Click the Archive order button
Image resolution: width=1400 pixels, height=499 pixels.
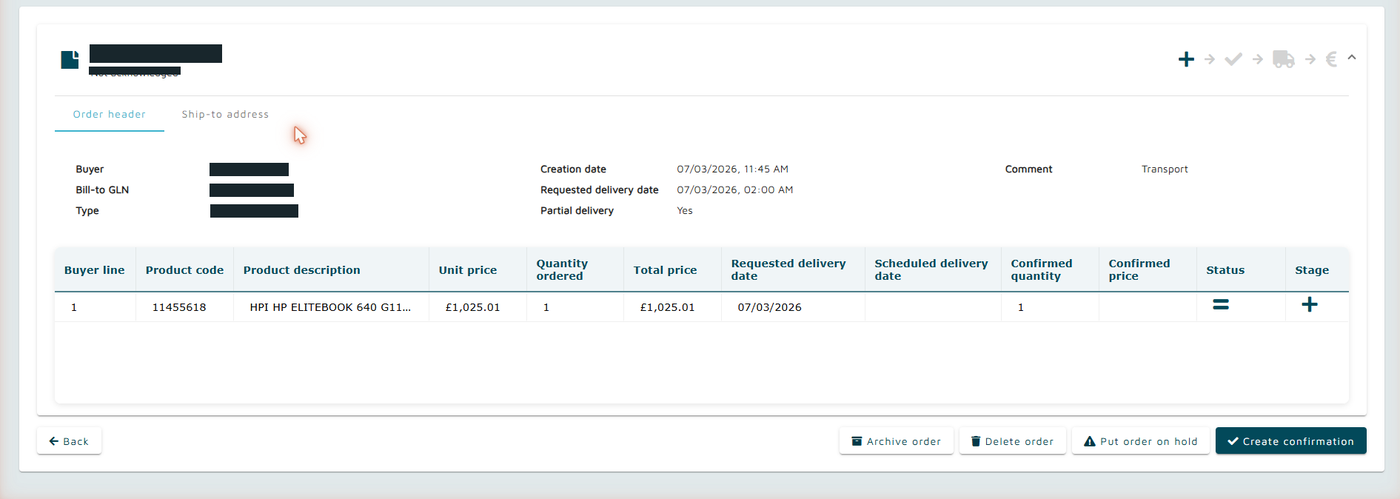click(896, 441)
